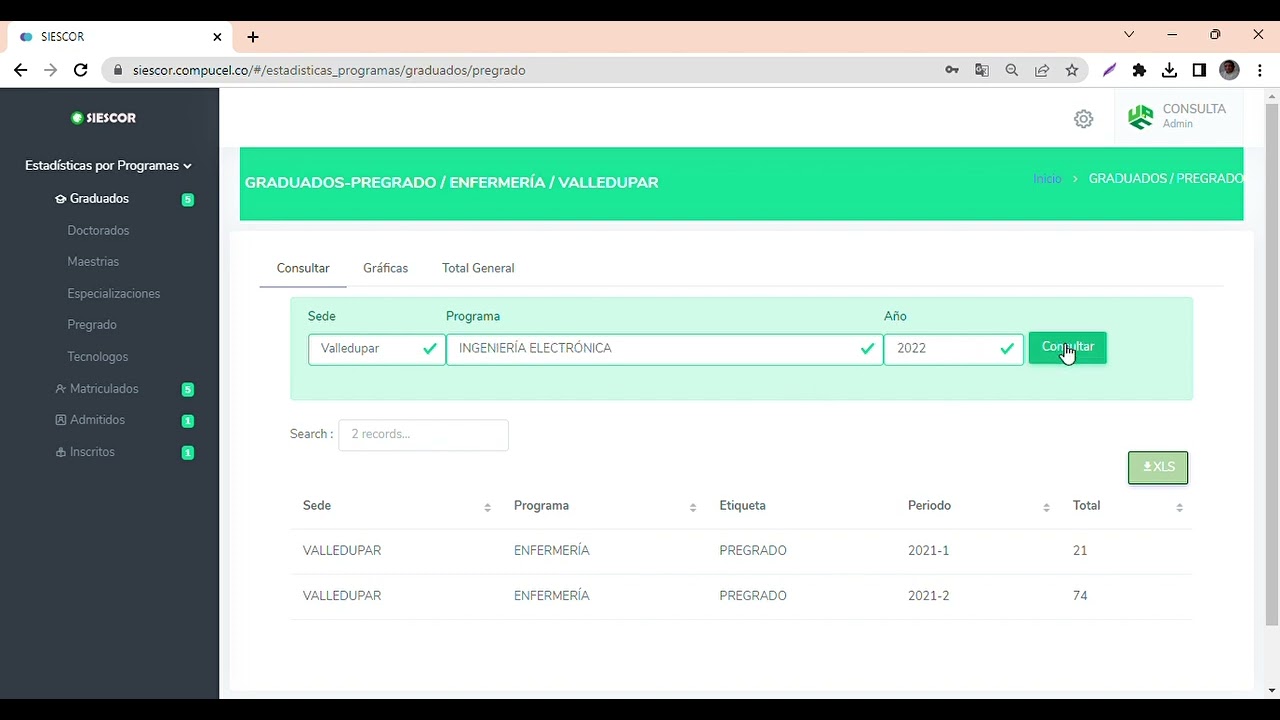Open the Sede dropdown showing Valledupar
This screenshot has width=1280, height=720.
pyautogui.click(x=377, y=349)
